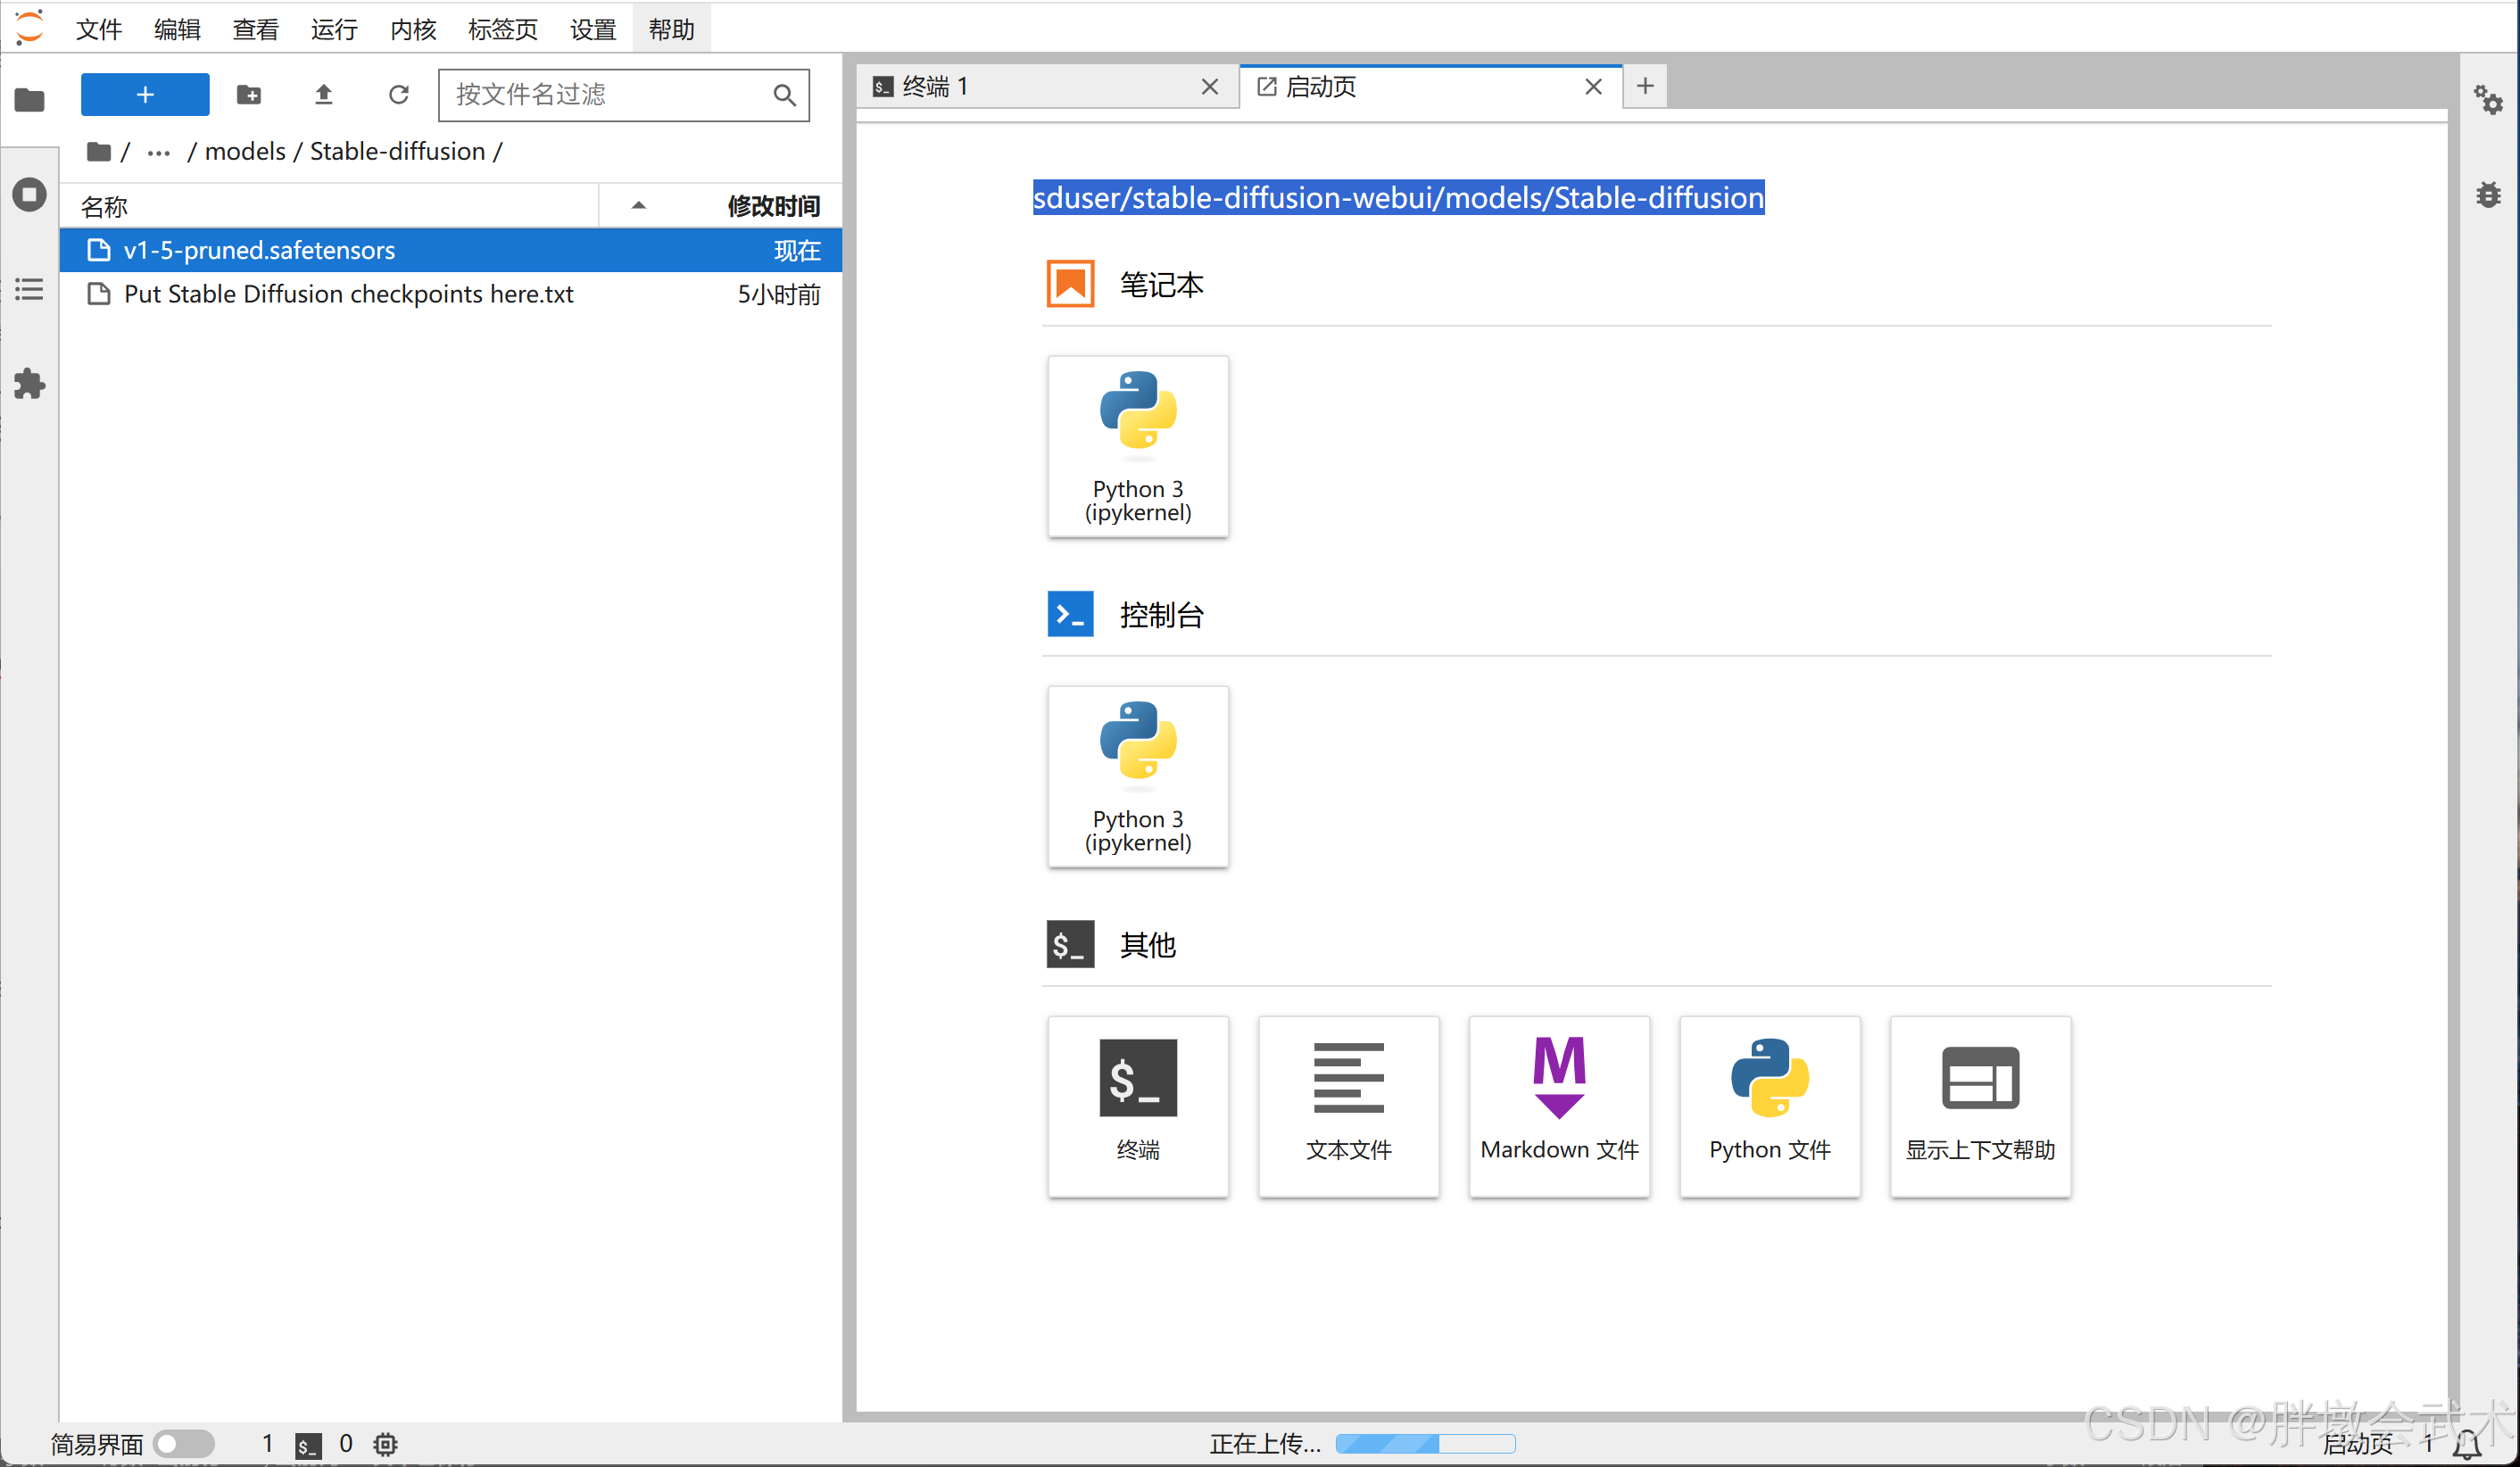The height and width of the screenshot is (1467, 2520).
Task: Open the property inspector gears icon
Action: [2488, 99]
